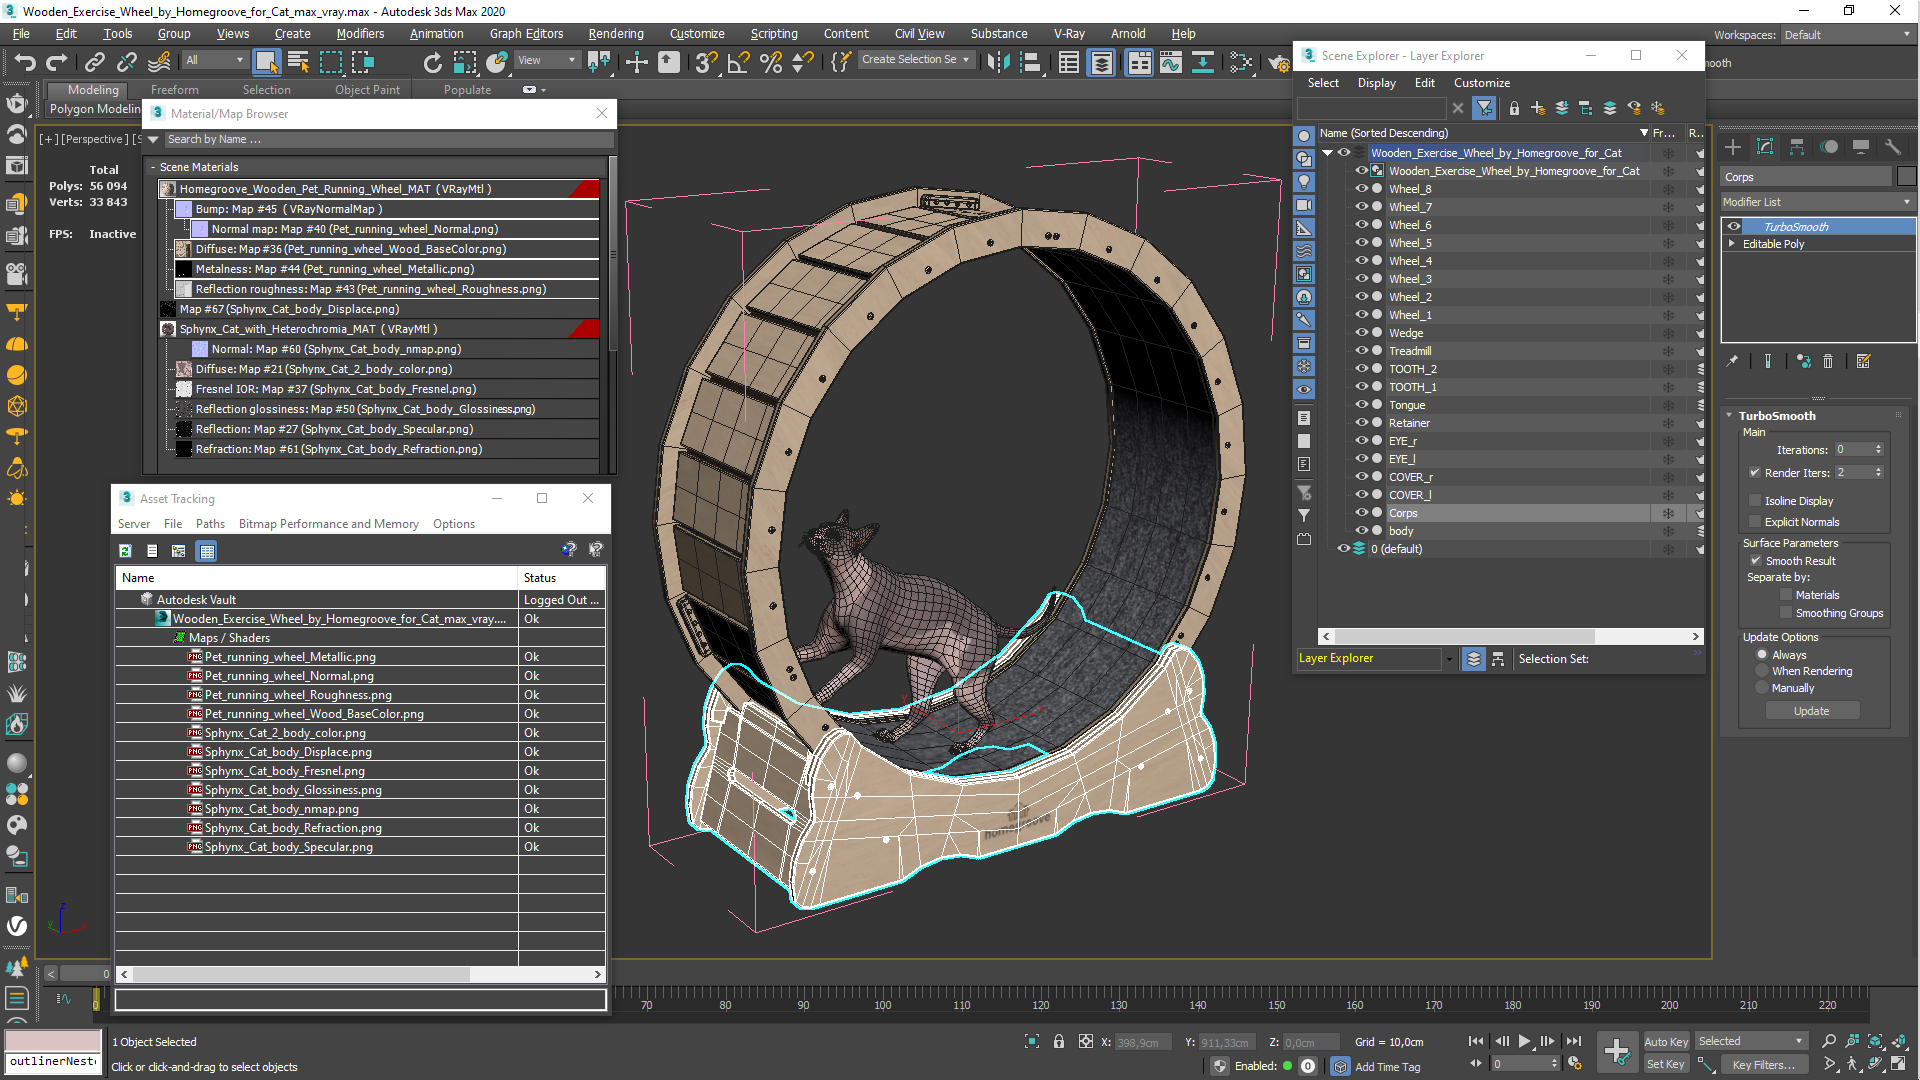Open Create Selection Set dropdown
The height and width of the screenshot is (1080, 1920).
(x=915, y=60)
